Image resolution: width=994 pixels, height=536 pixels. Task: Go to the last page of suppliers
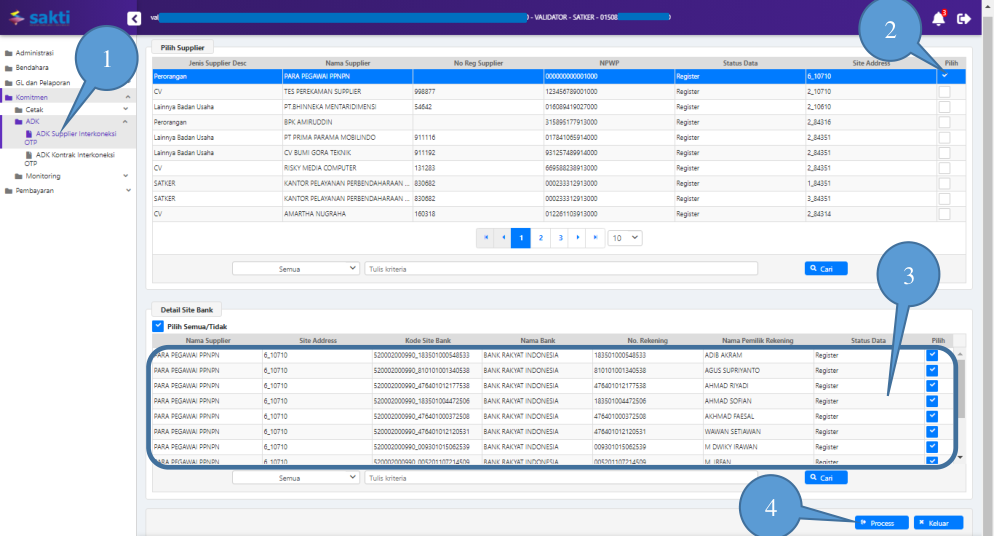click(596, 238)
